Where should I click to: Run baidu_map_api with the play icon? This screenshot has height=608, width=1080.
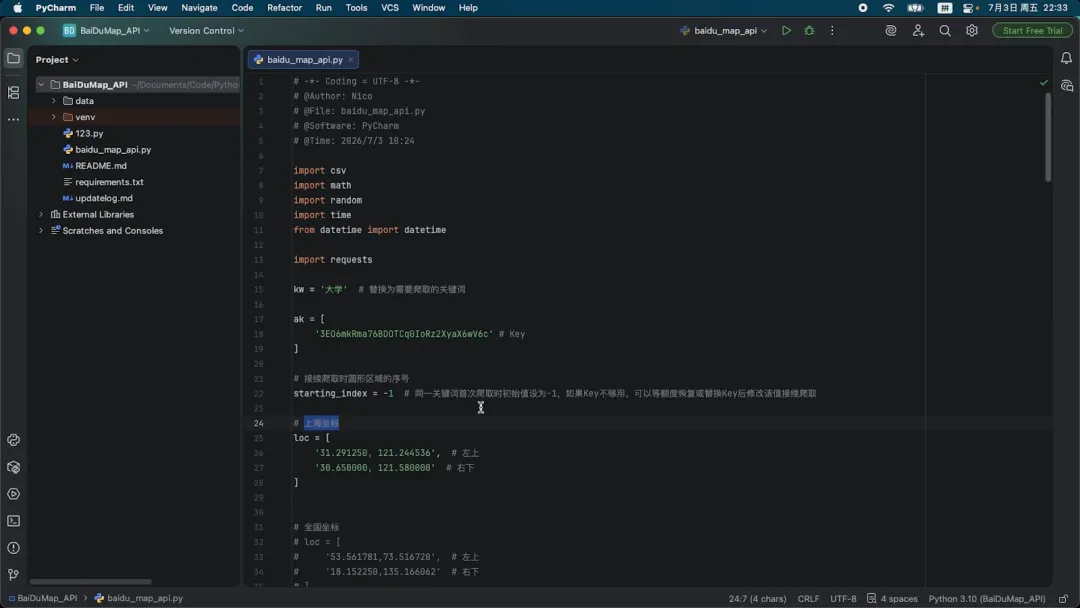pos(786,31)
